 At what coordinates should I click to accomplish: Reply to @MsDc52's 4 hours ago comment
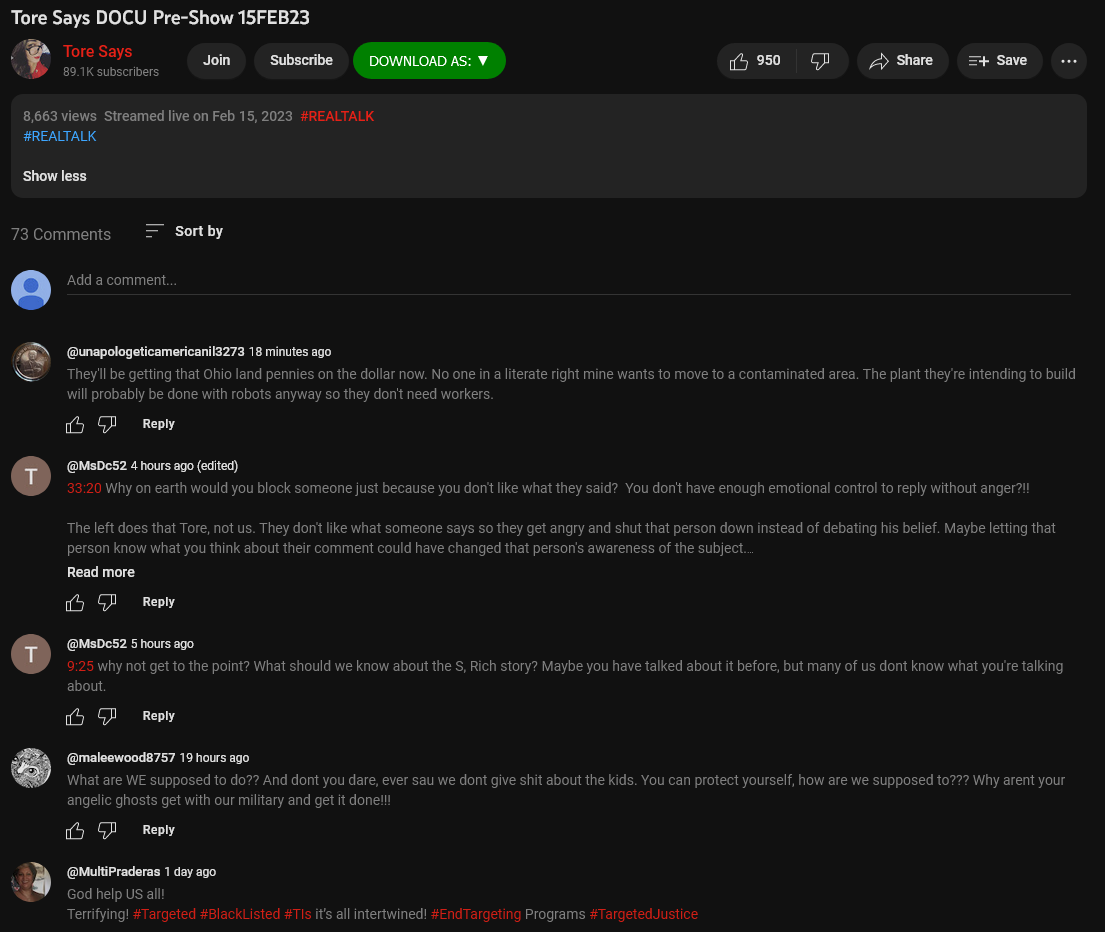[x=159, y=602]
